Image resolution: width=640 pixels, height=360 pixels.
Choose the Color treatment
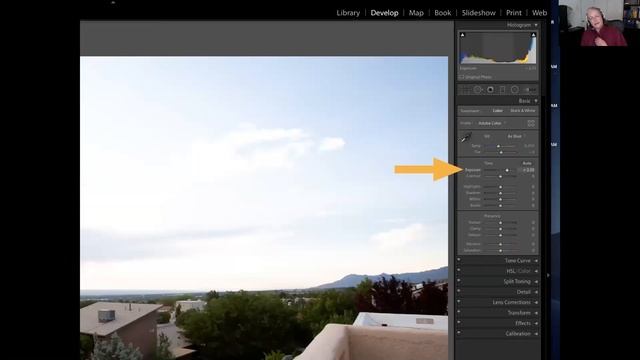pyautogui.click(x=498, y=111)
